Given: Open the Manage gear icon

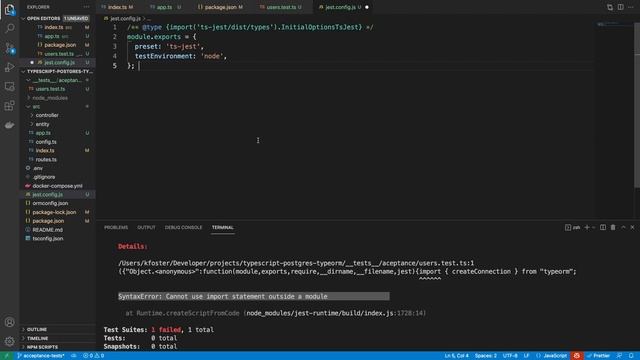Looking at the screenshot, I should pyautogui.click(x=9, y=341).
